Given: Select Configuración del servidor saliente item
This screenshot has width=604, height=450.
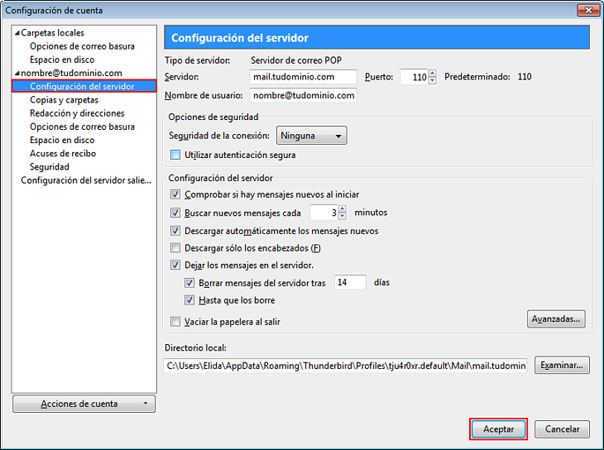Looking at the screenshot, I should pyautogui.click(x=86, y=180).
